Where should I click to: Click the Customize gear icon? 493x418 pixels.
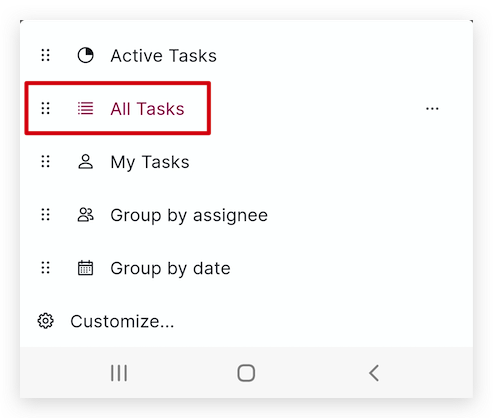(45, 321)
